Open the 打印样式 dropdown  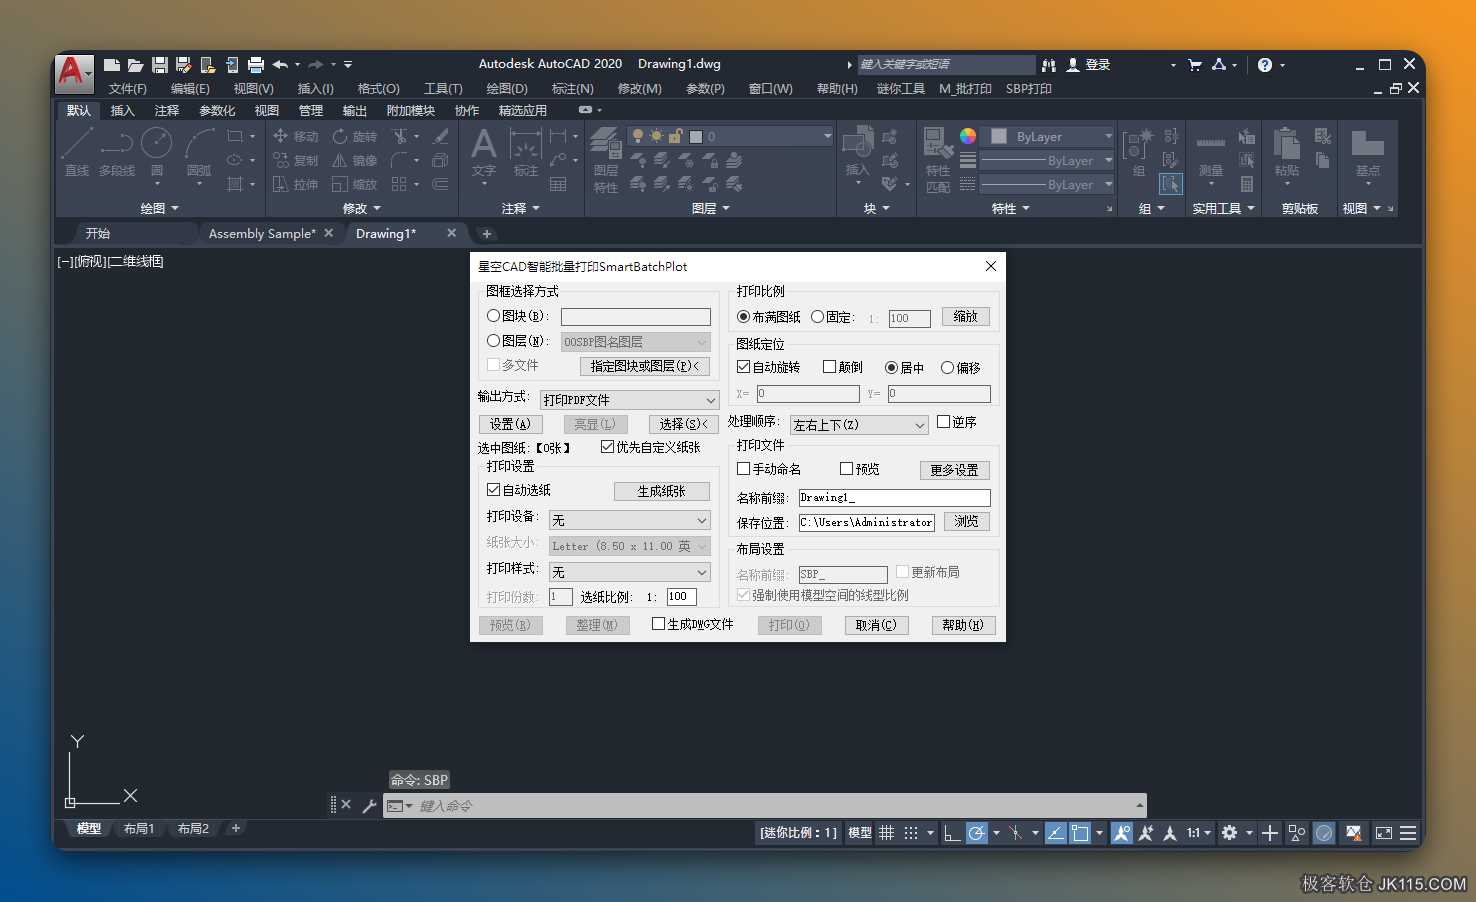tap(630, 572)
